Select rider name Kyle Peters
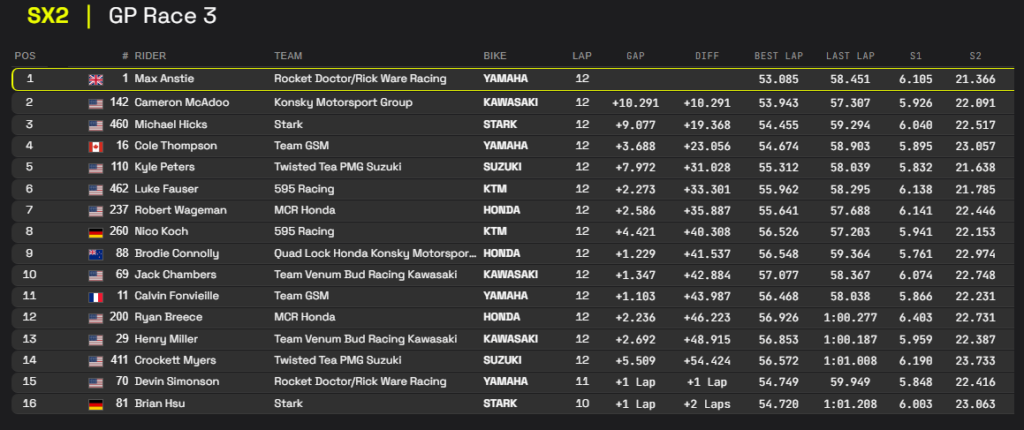Image resolution: width=1024 pixels, height=430 pixels. coord(165,167)
